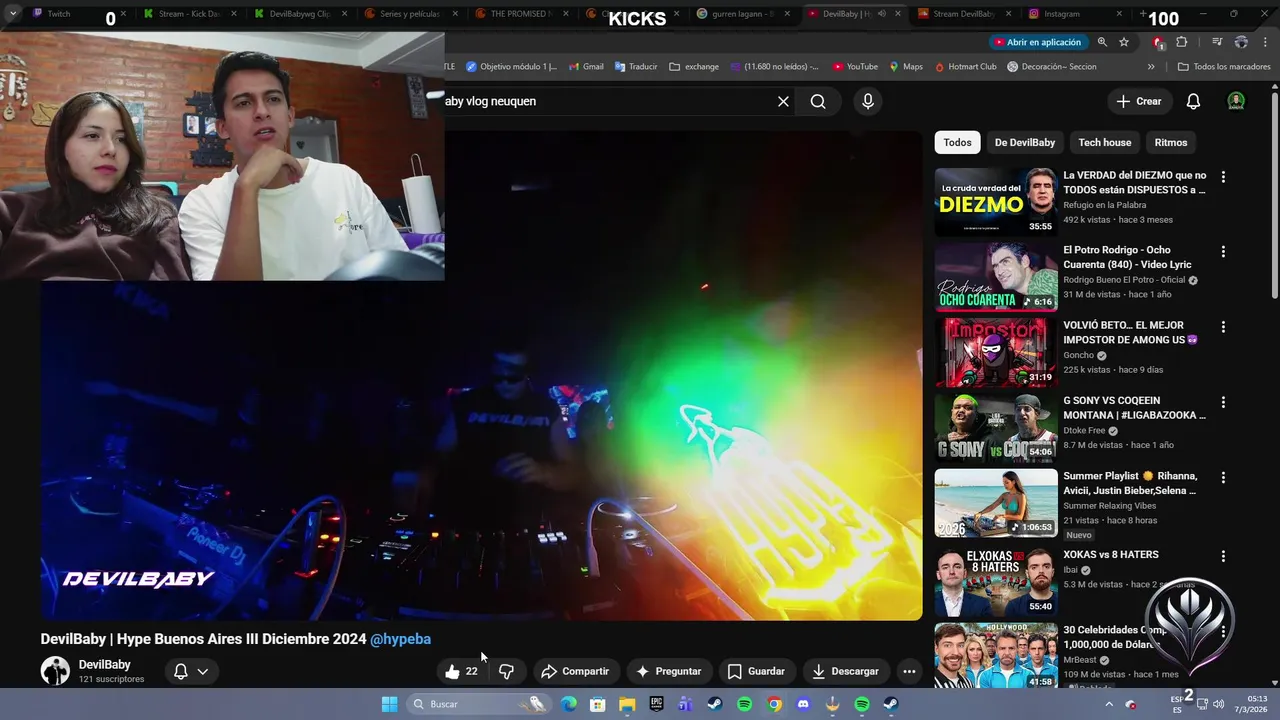Bookmark this page with the star
This screenshot has width=1280, height=720.
tap(1124, 42)
